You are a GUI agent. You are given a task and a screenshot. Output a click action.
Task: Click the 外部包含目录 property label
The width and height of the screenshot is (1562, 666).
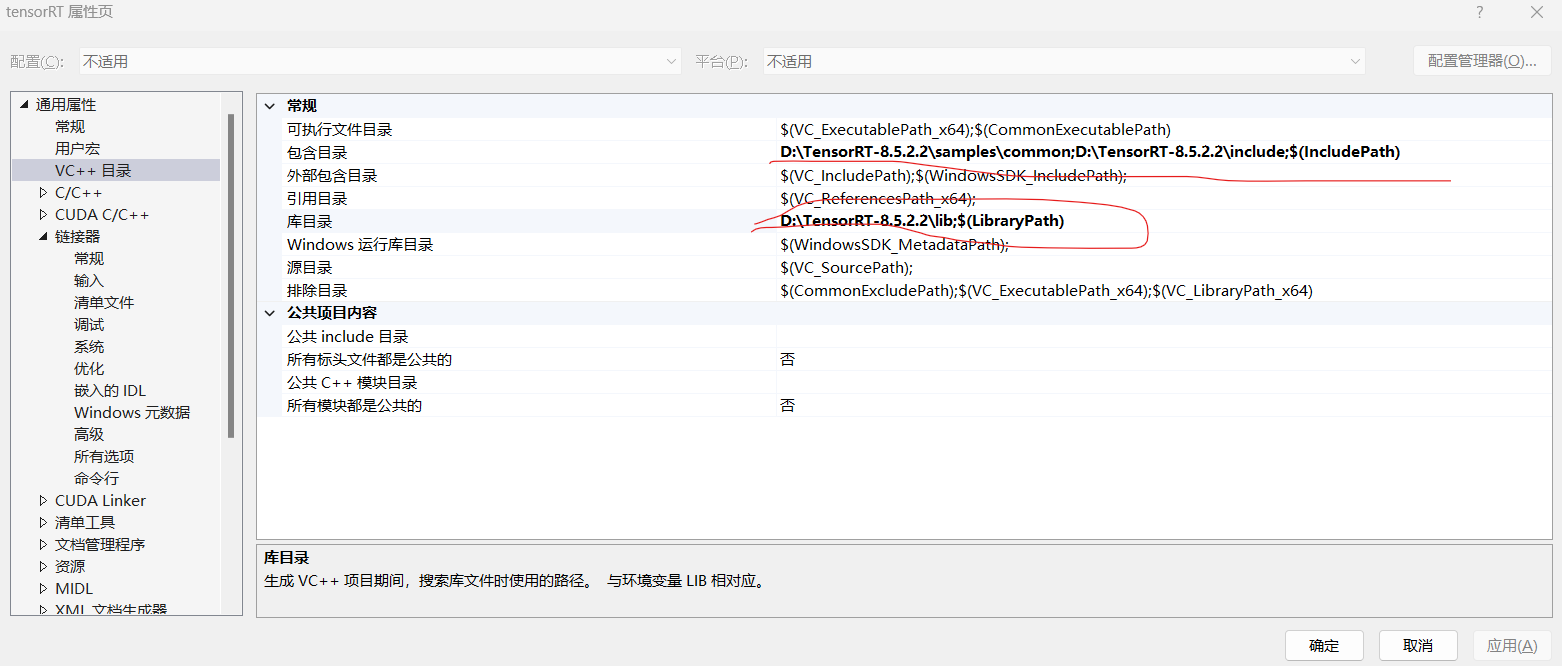pos(332,176)
